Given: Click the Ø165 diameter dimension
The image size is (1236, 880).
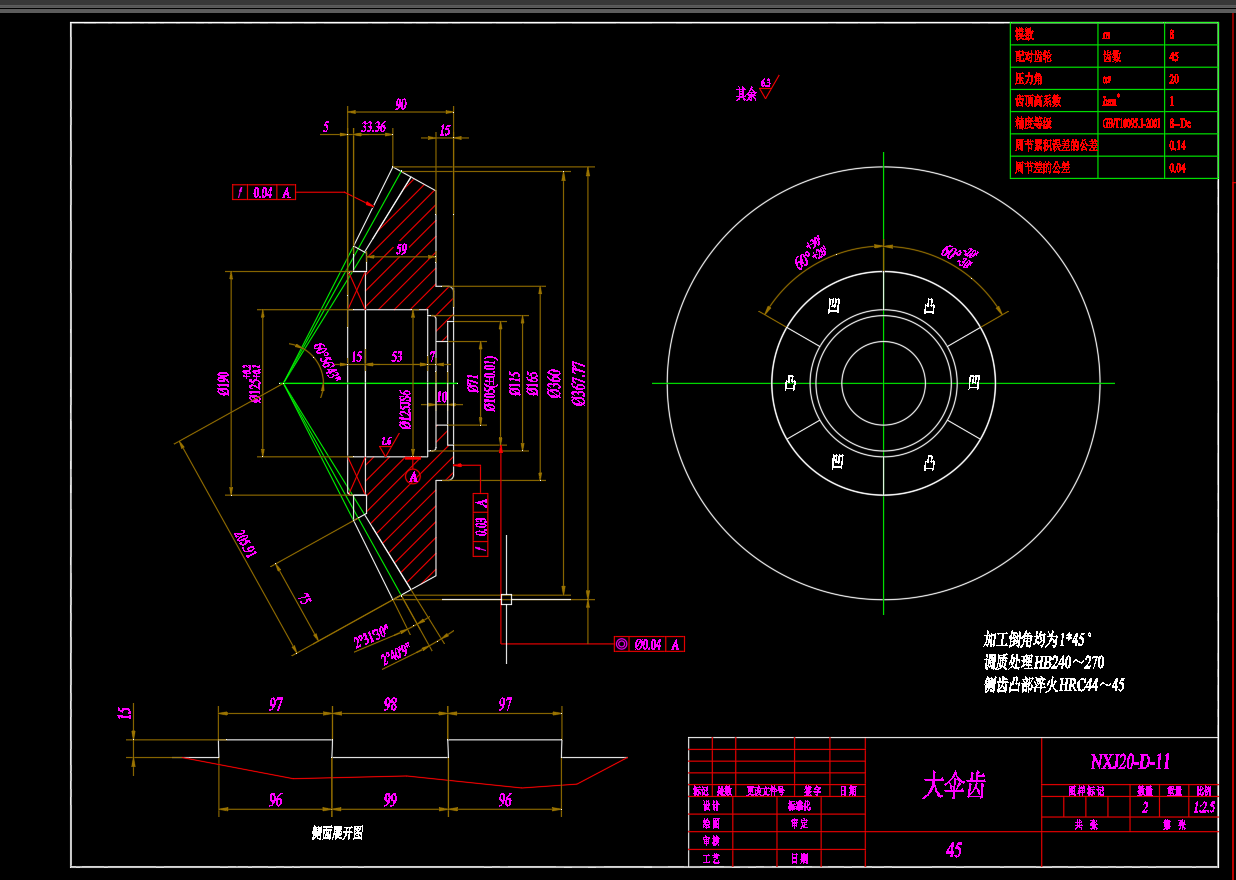Looking at the screenshot, I should pos(533,383).
